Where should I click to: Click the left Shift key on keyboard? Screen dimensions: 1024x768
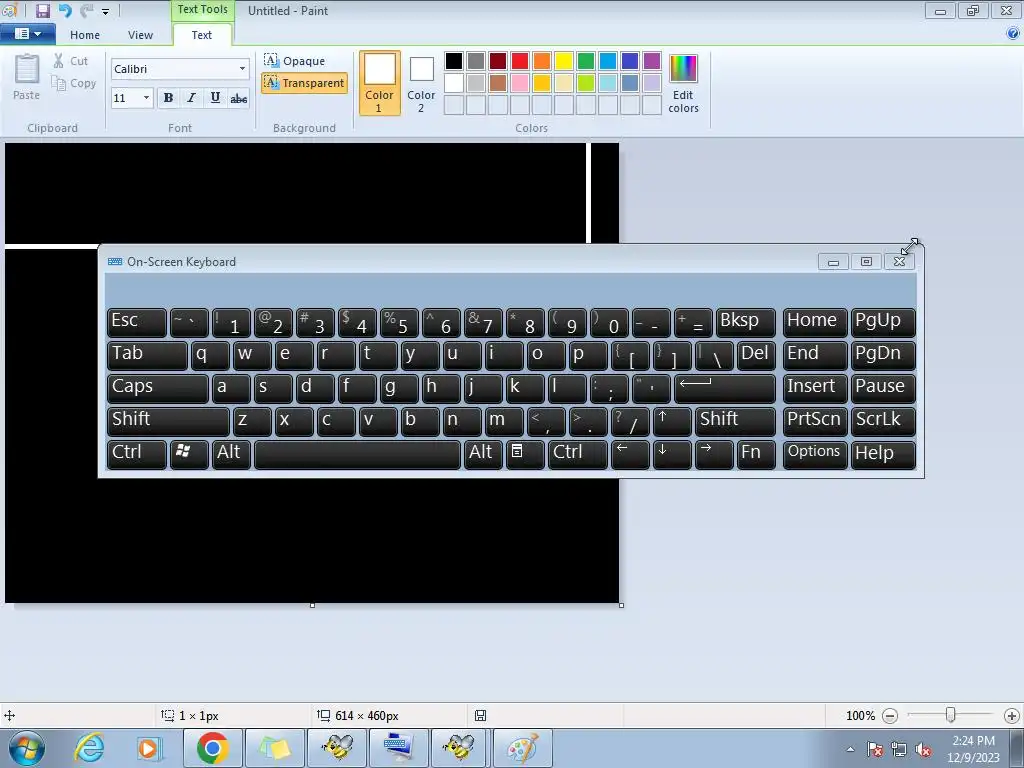pos(168,421)
